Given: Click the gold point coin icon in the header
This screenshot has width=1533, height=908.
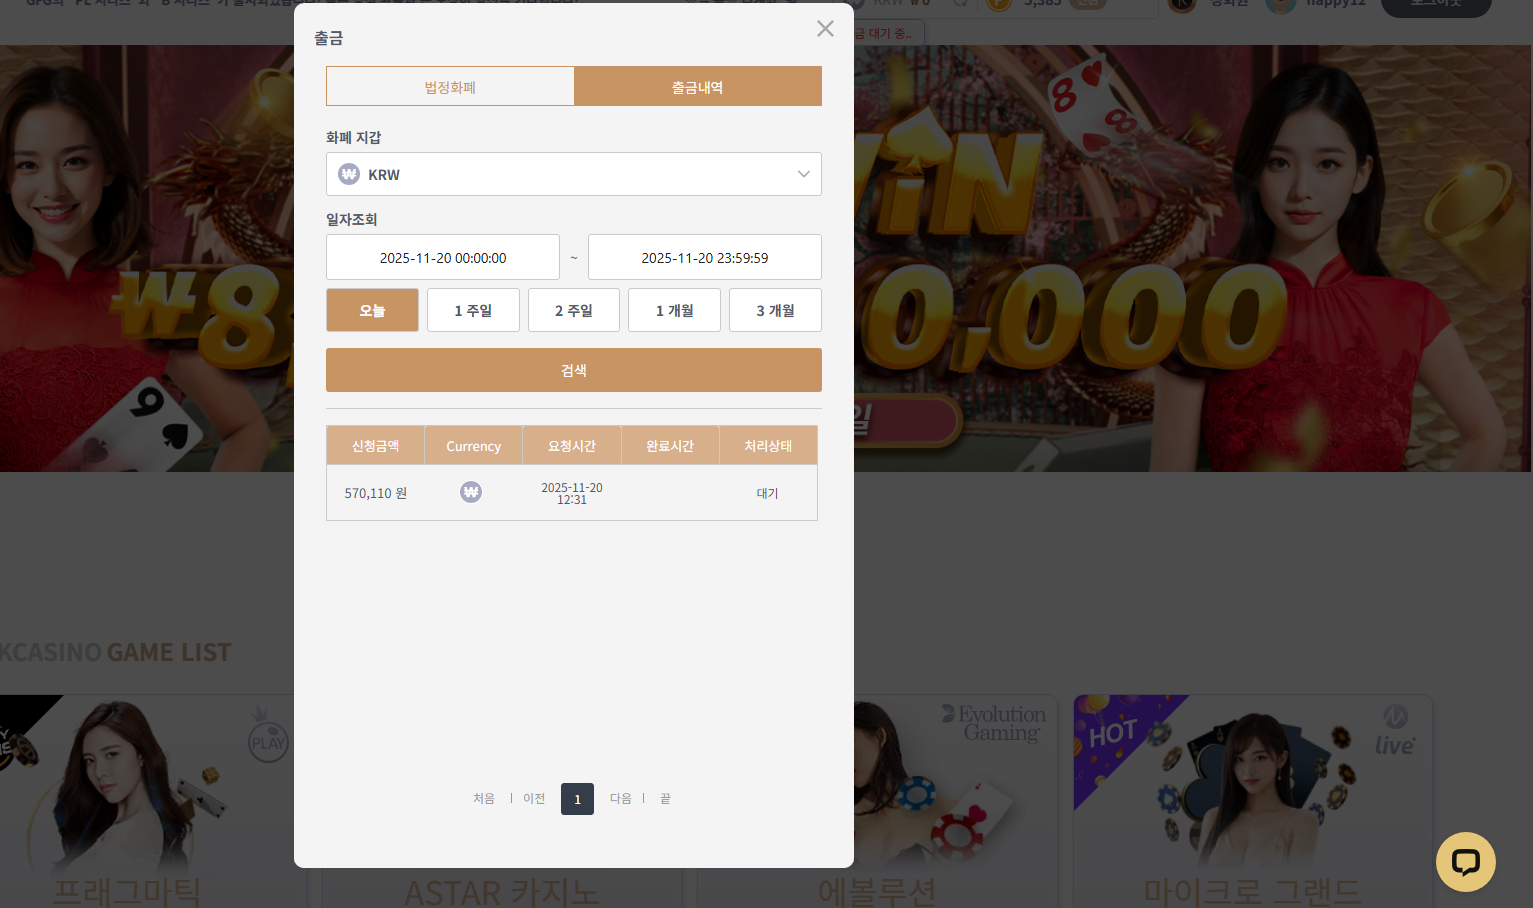Looking at the screenshot, I should [x=998, y=4].
